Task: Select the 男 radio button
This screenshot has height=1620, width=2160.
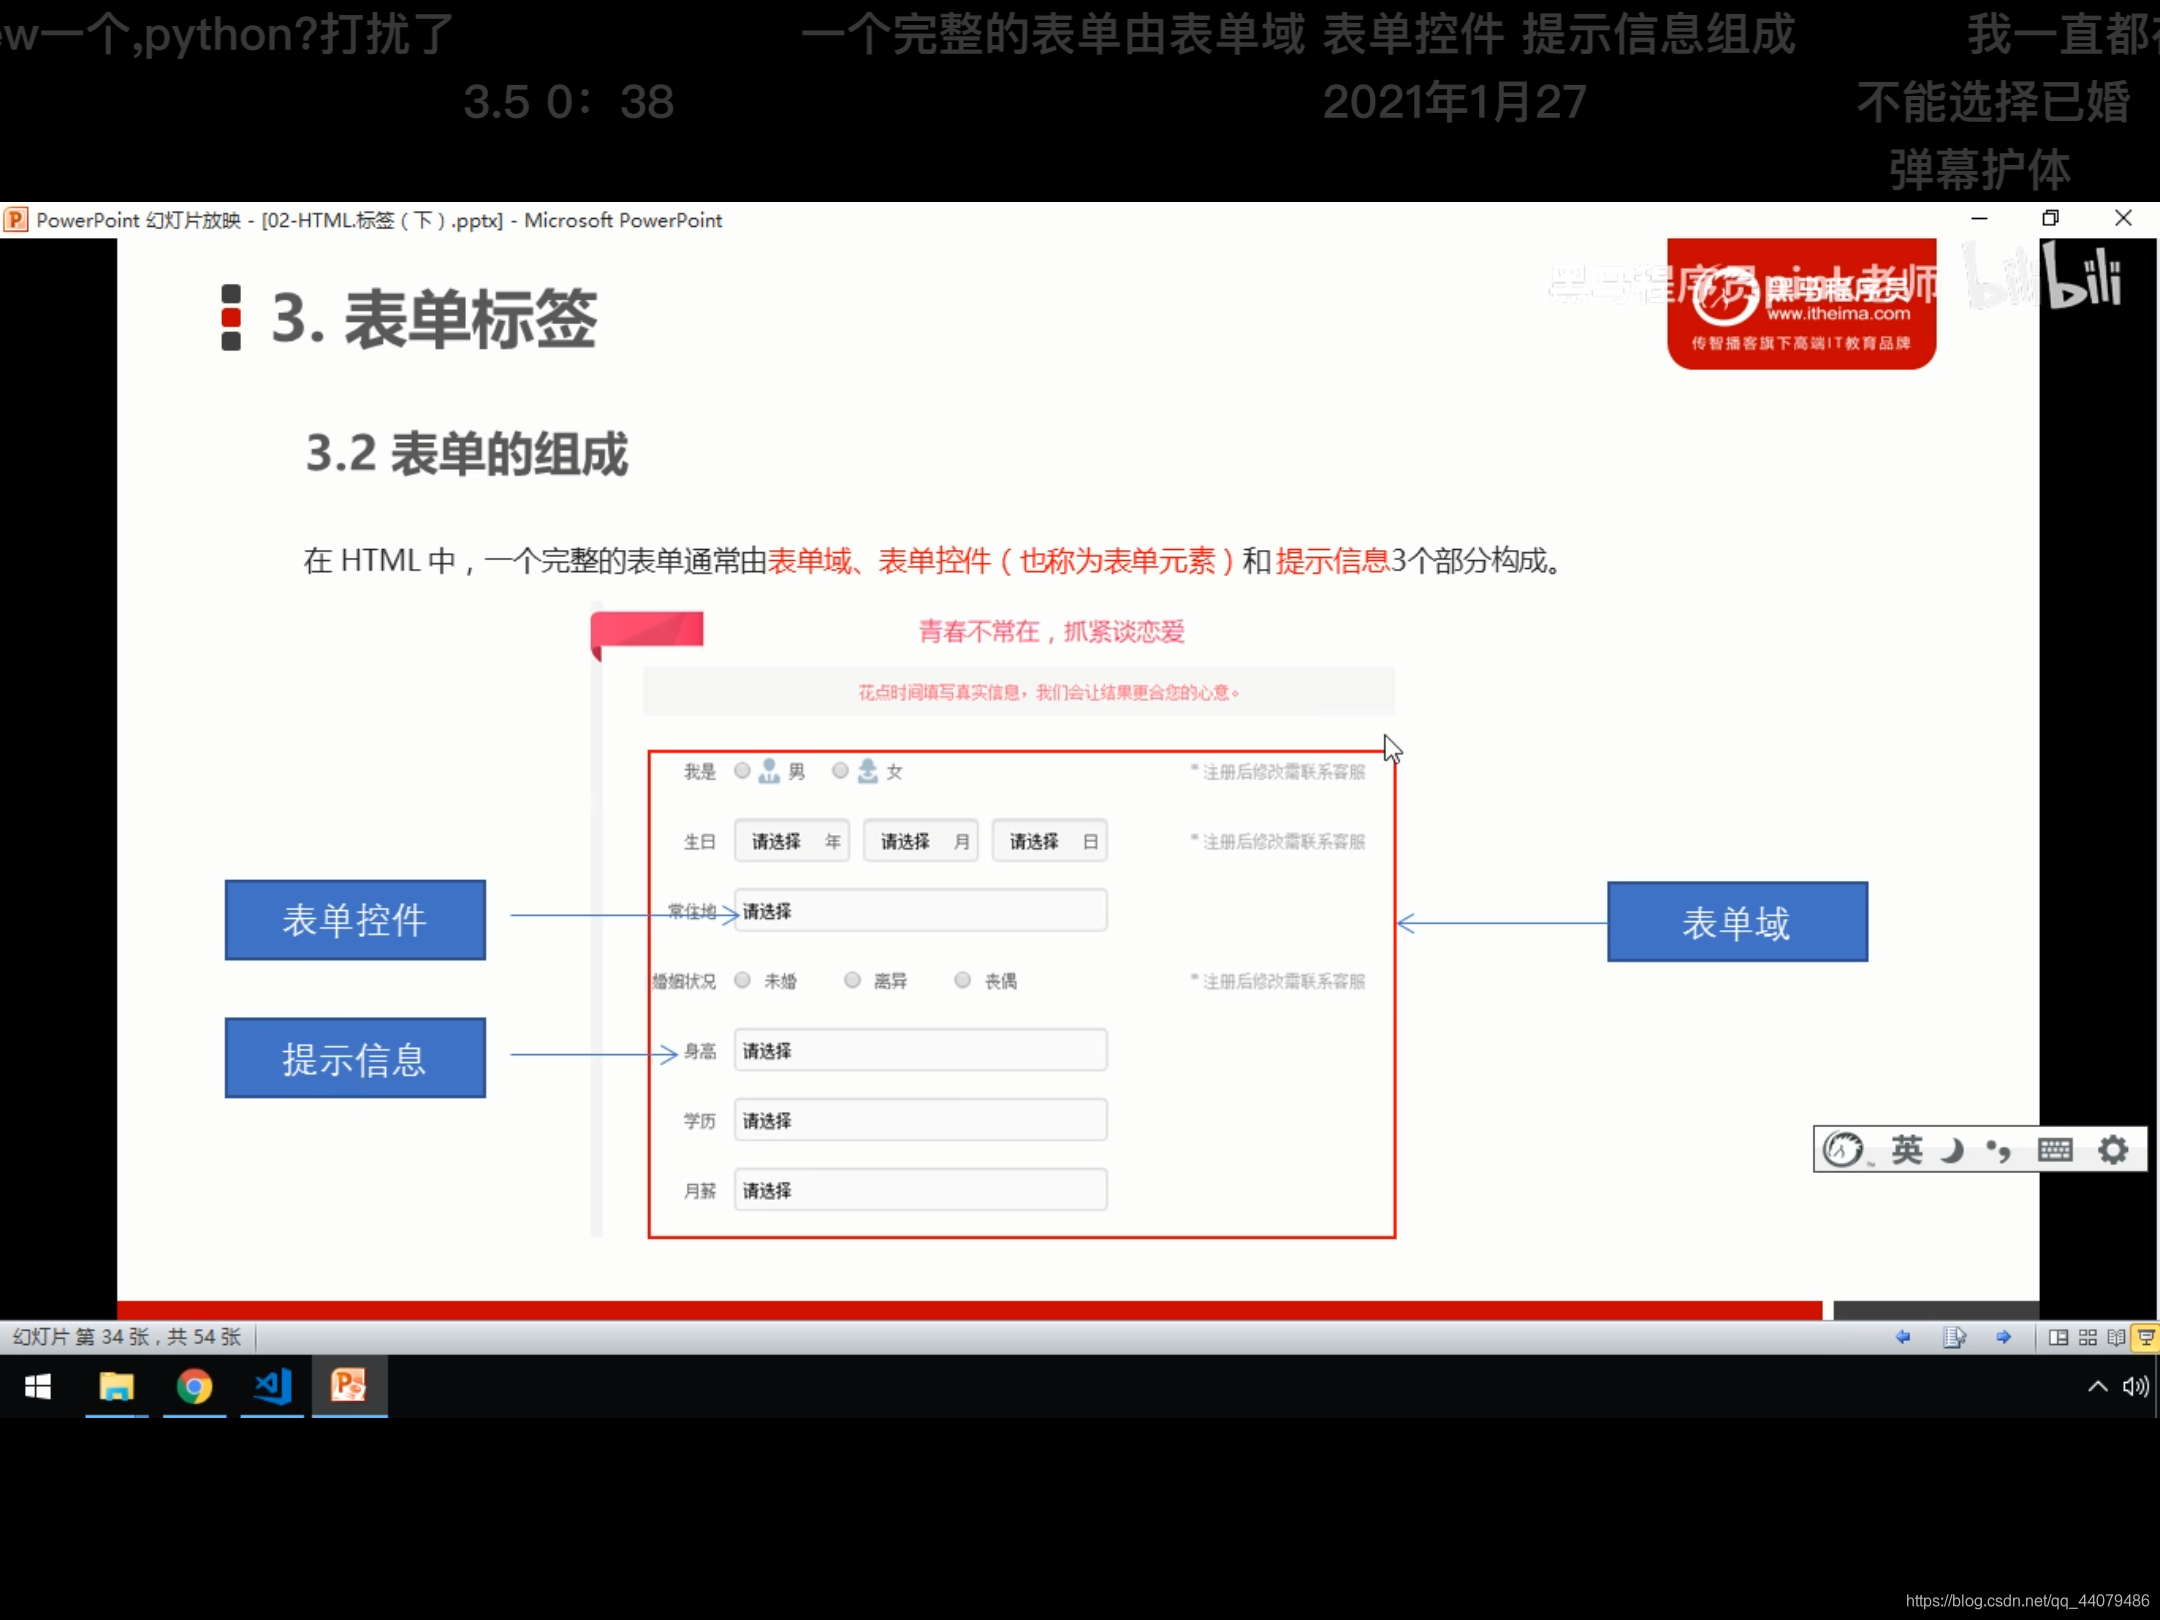Action: (x=742, y=771)
